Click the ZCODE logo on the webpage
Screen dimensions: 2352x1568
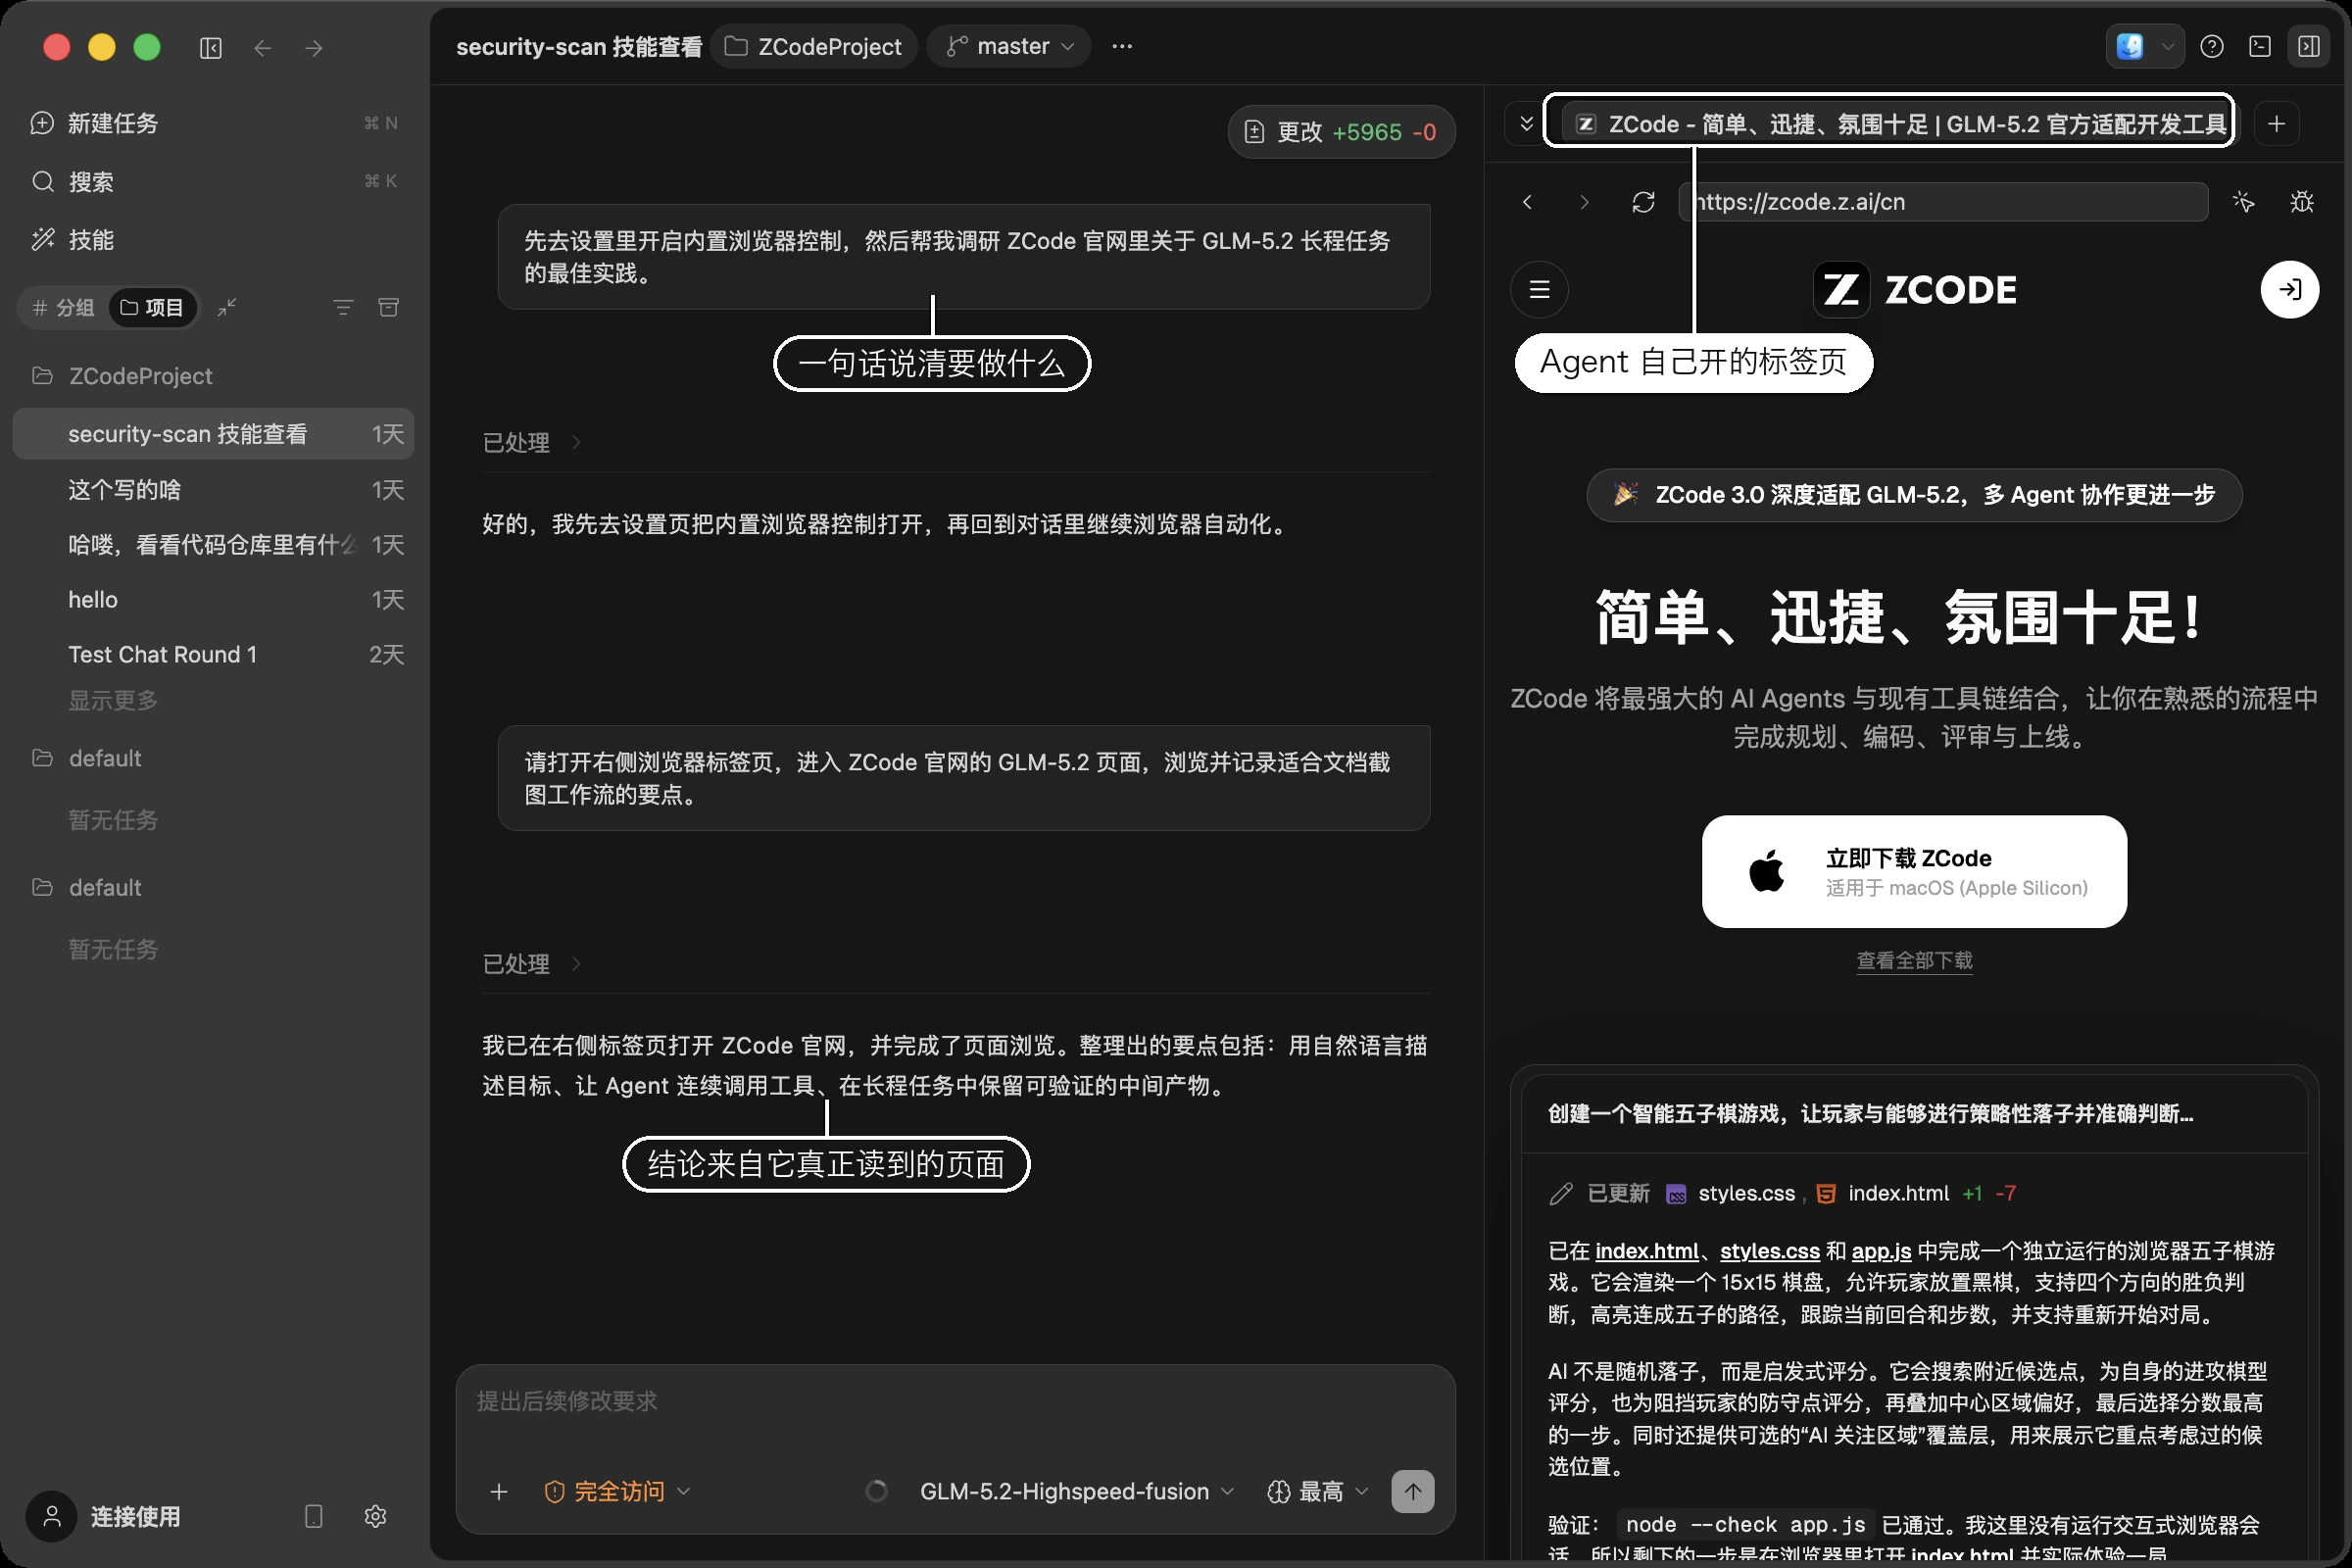click(x=1915, y=290)
